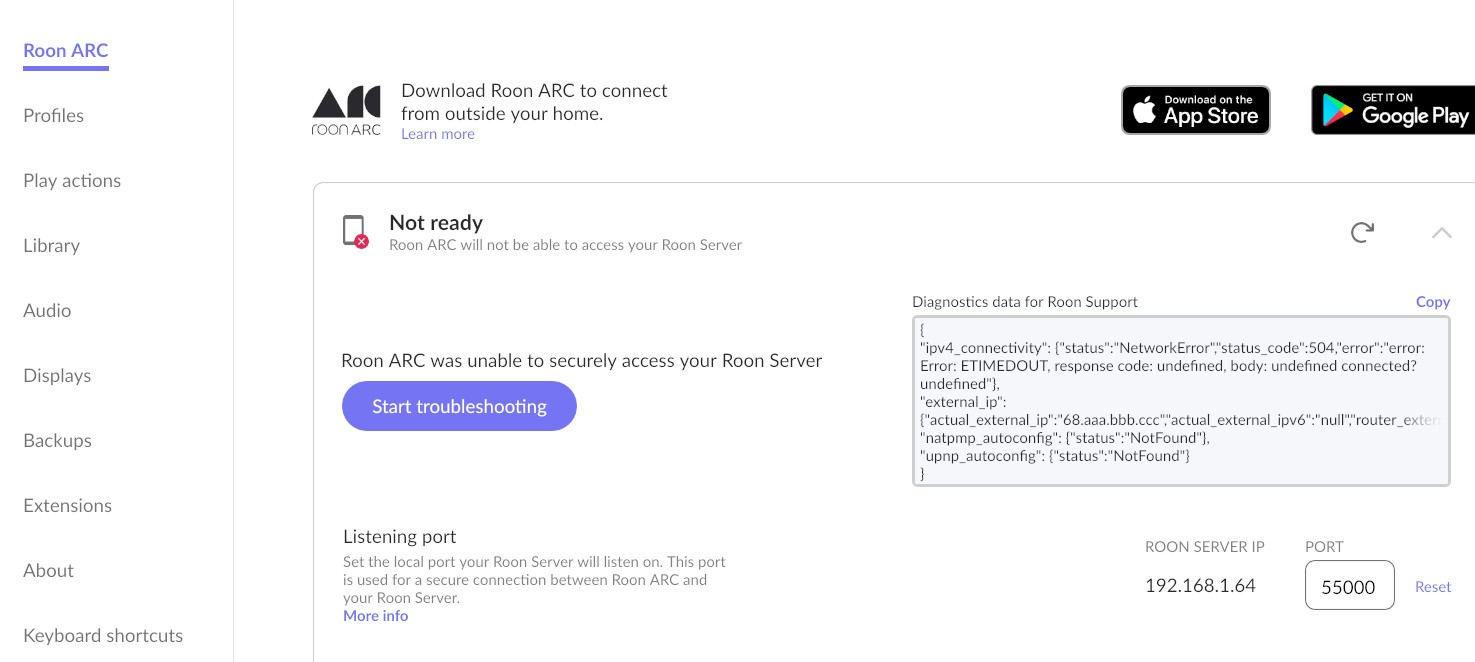Refresh the connectivity status check
Image resolution: width=1475 pixels, height=662 pixels.
coord(1362,232)
